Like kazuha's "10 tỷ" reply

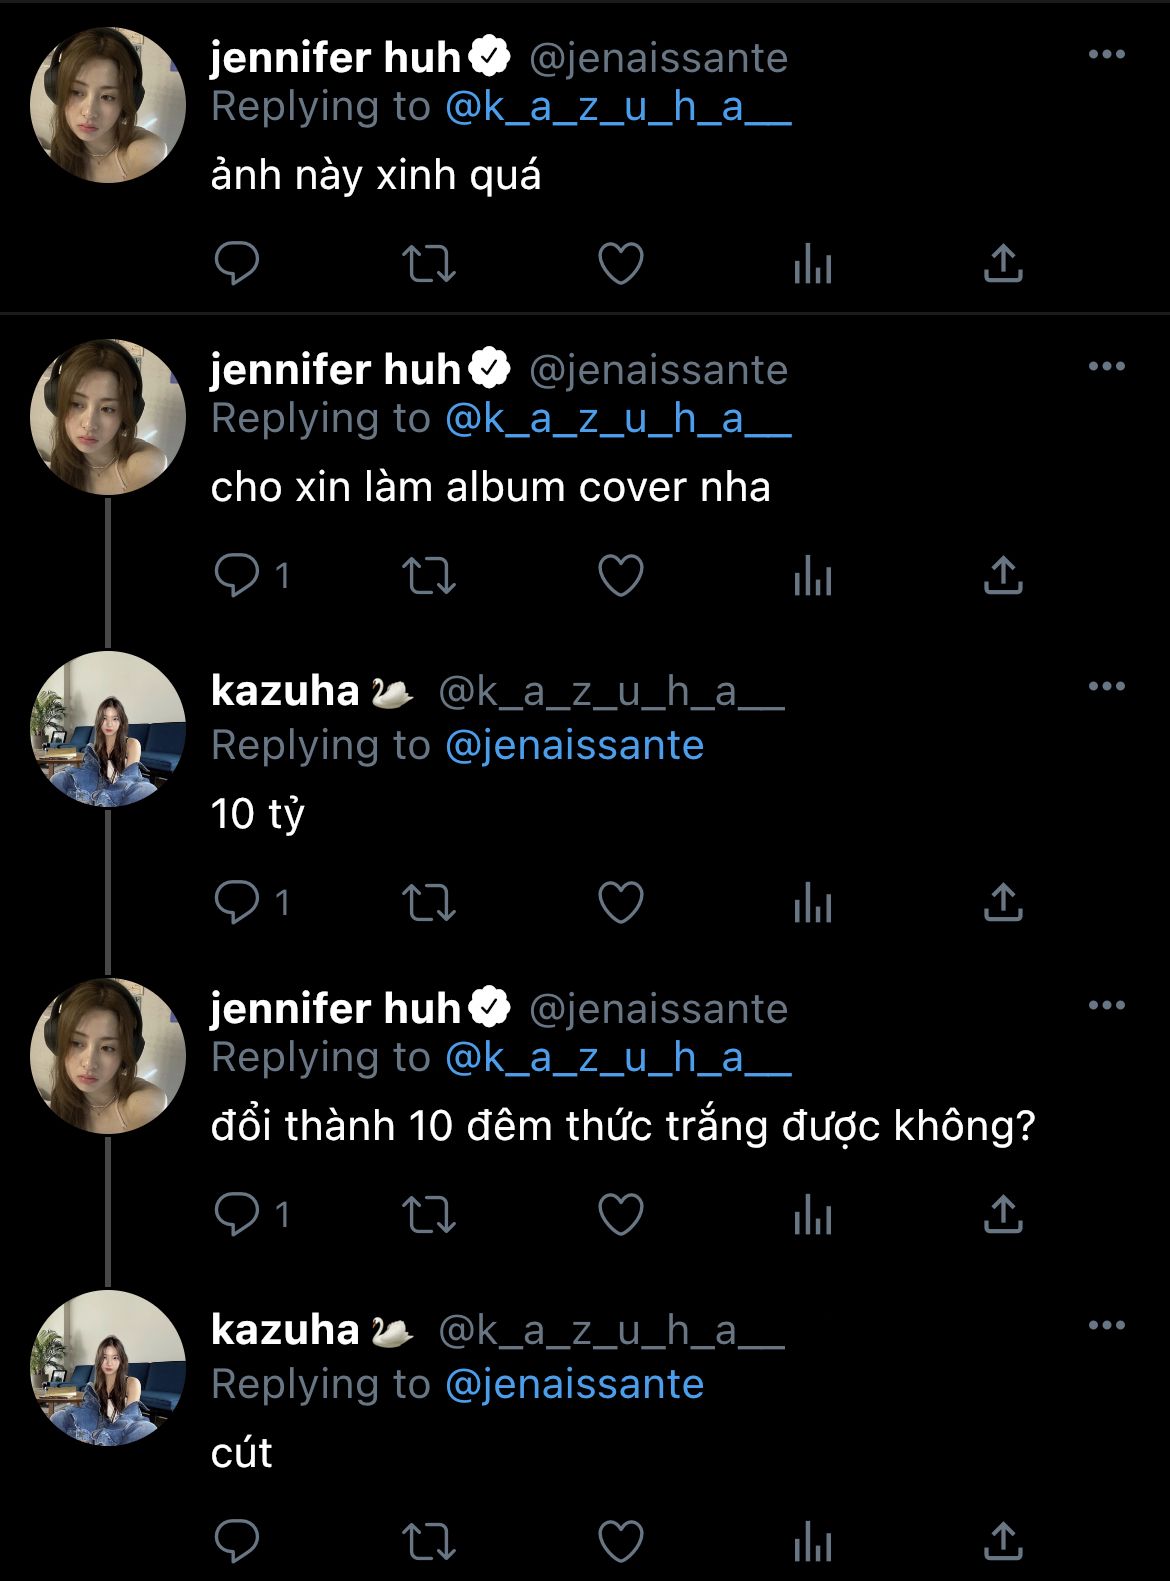(620, 903)
